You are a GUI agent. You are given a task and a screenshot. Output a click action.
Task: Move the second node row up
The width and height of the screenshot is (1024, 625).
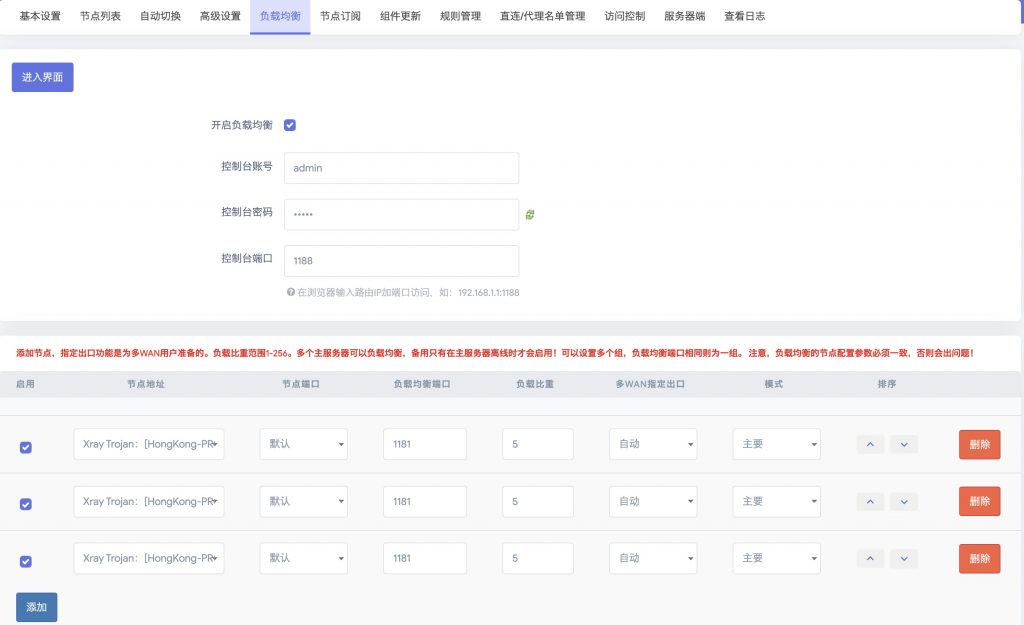tap(870, 501)
